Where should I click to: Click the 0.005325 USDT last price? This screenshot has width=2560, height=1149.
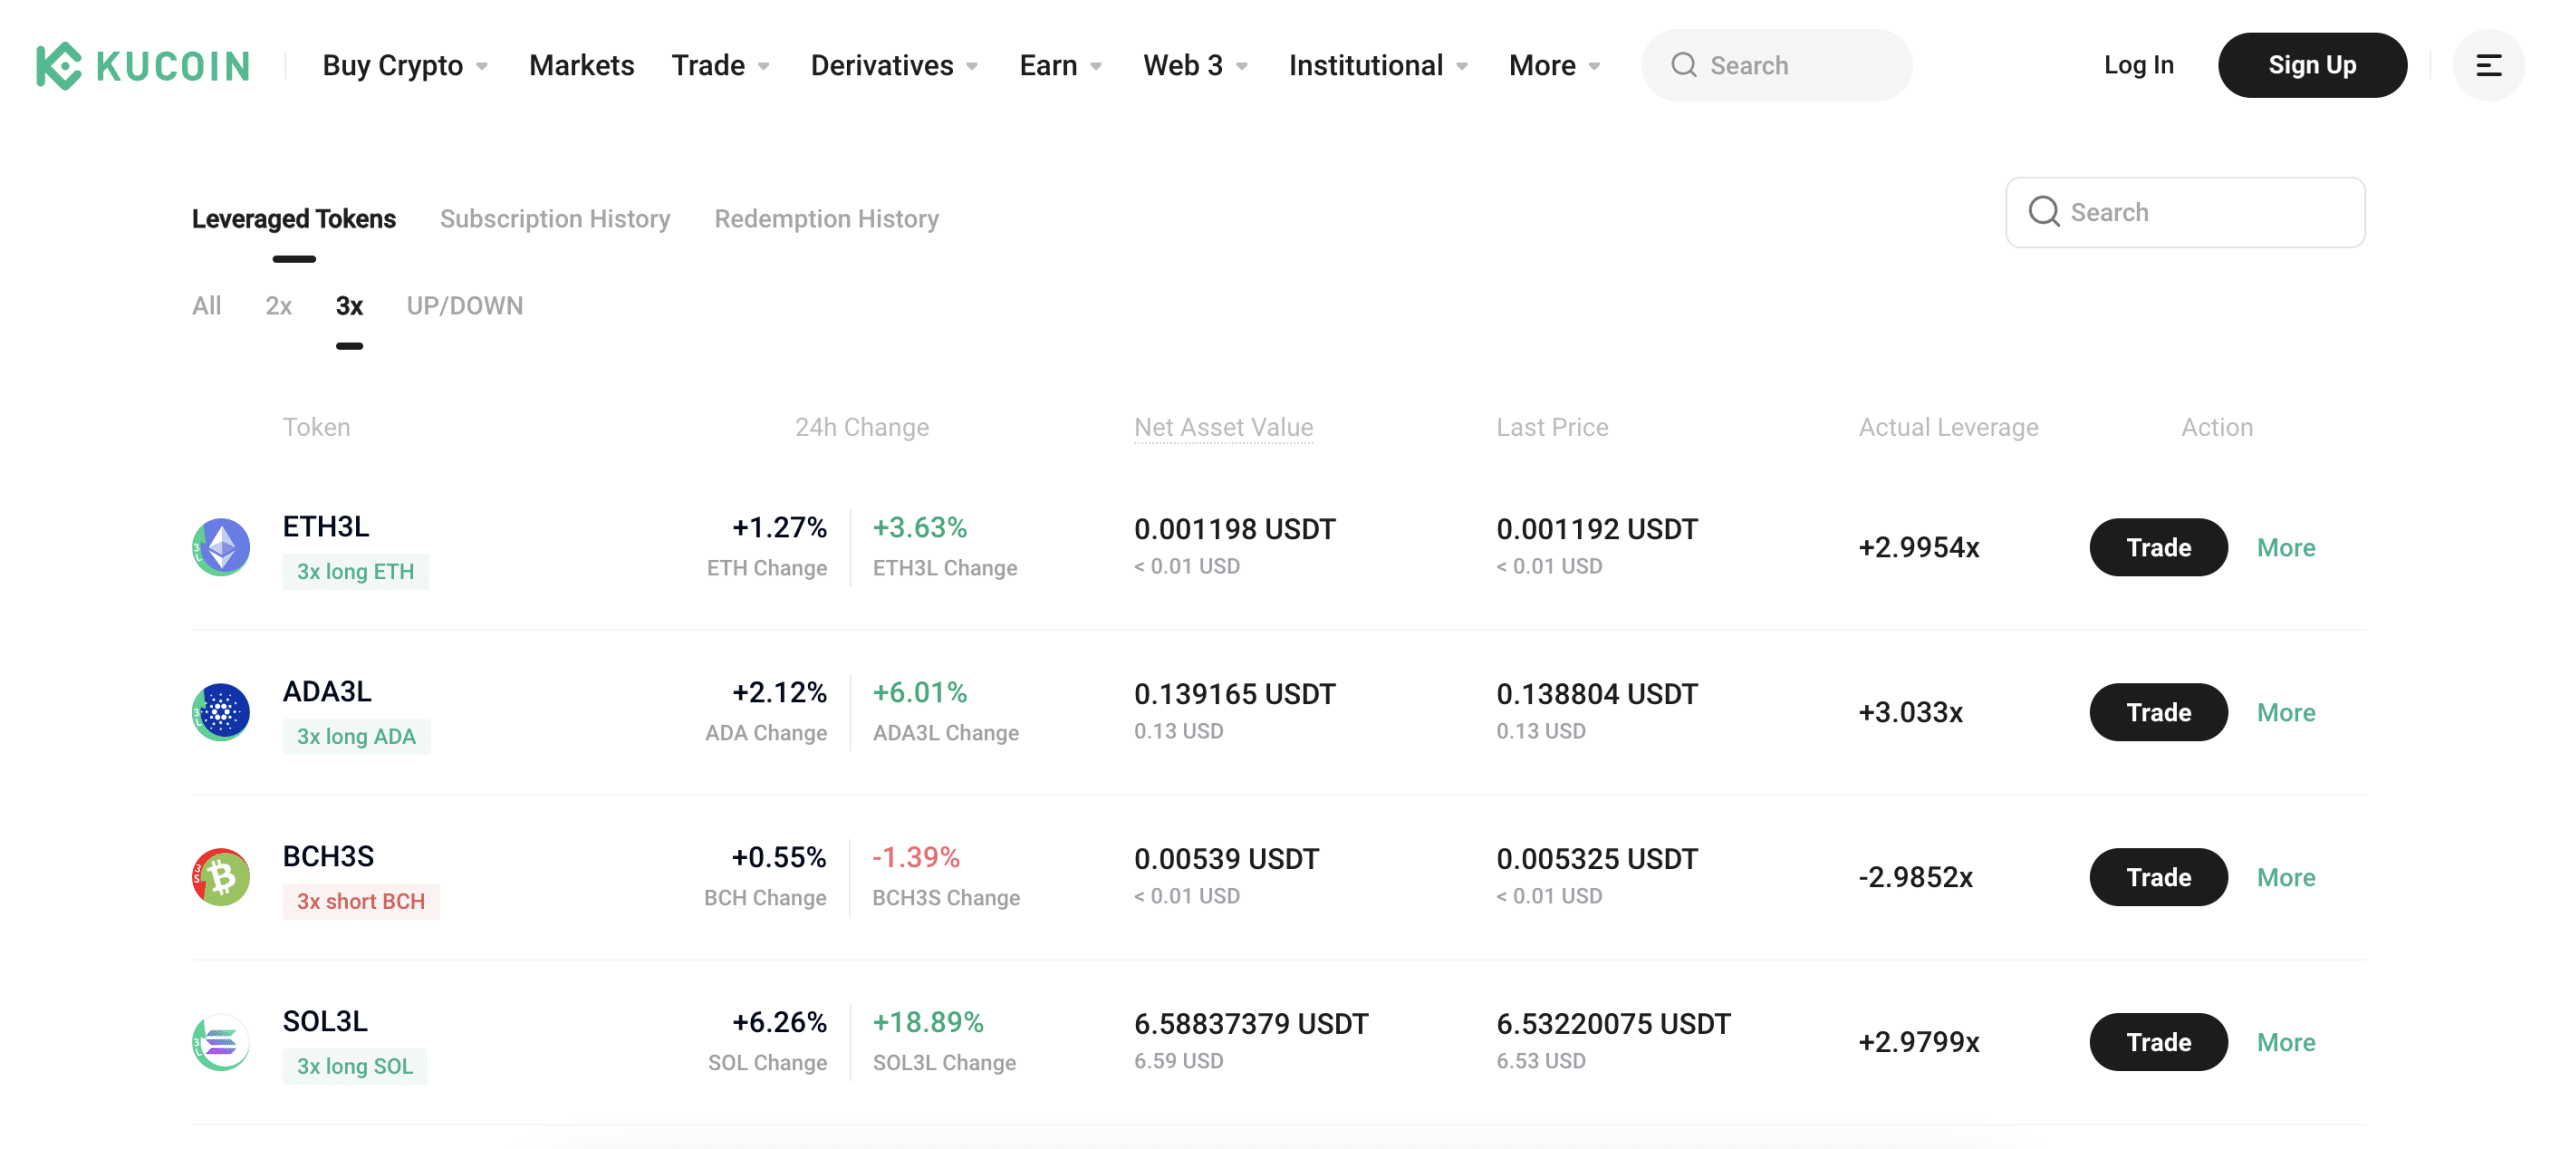(x=1596, y=860)
